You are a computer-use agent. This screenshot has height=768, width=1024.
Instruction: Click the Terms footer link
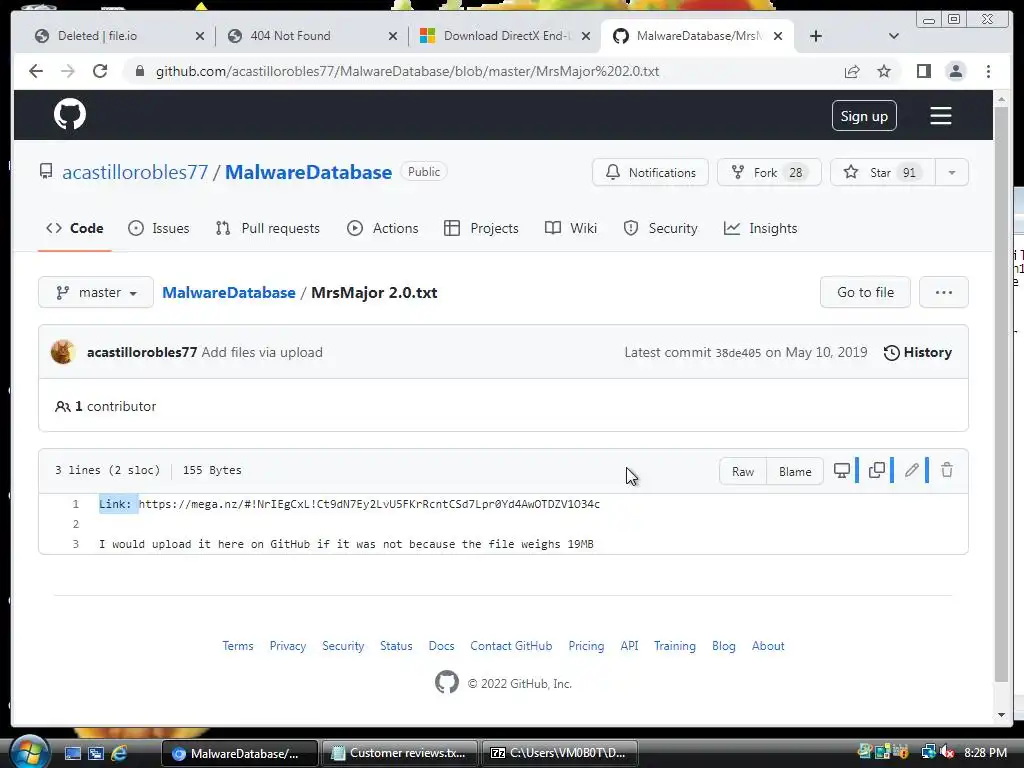tap(238, 646)
